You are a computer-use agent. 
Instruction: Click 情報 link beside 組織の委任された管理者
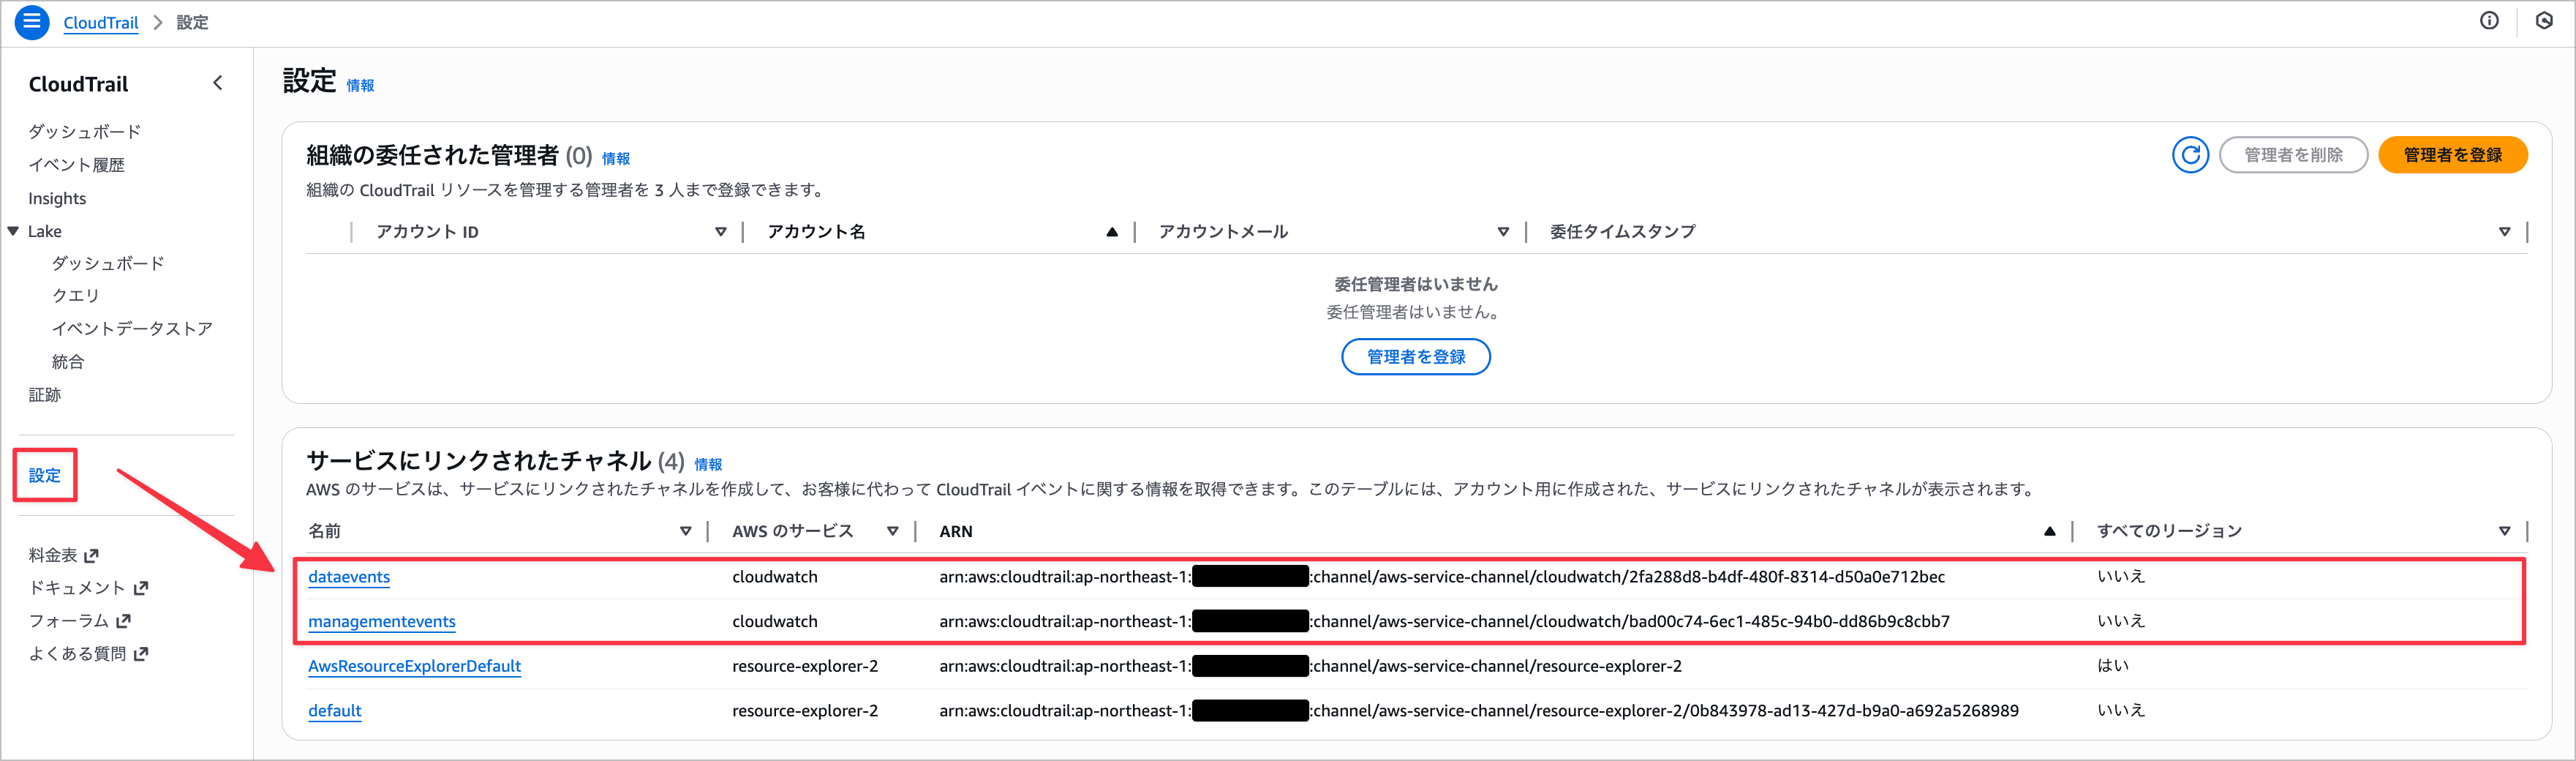[x=616, y=159]
